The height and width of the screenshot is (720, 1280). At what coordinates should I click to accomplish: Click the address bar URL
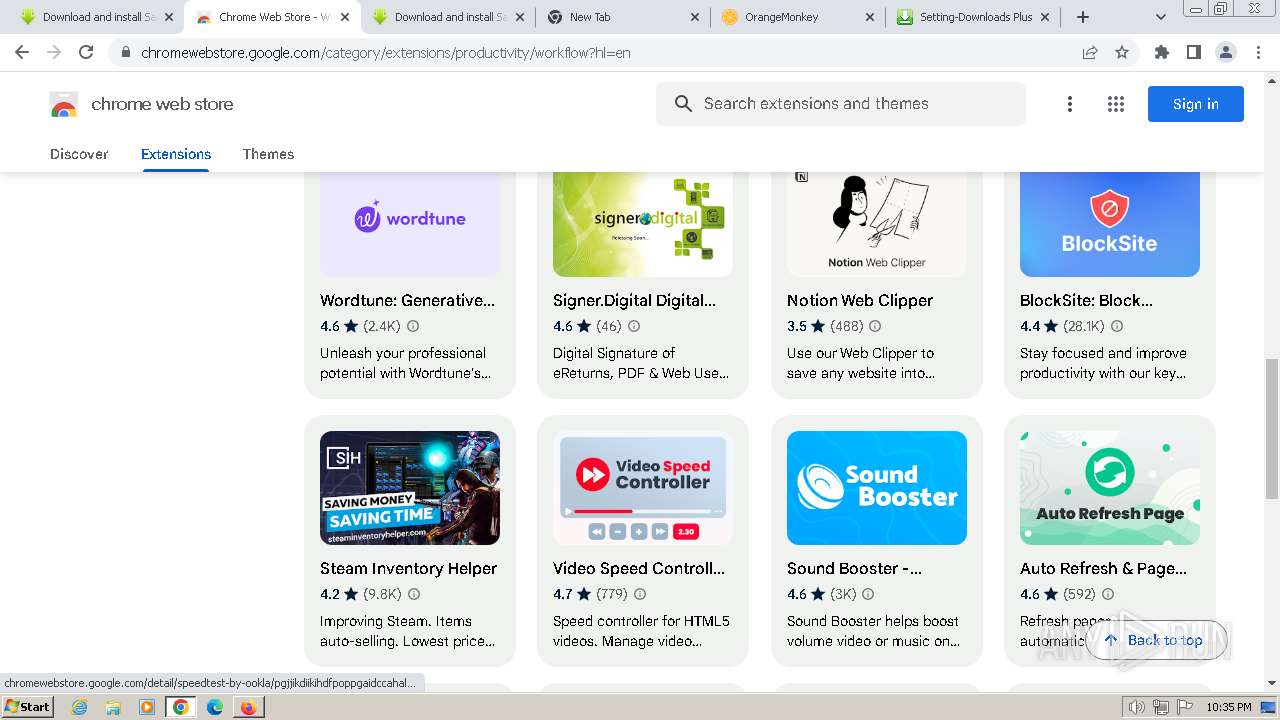click(x=385, y=52)
